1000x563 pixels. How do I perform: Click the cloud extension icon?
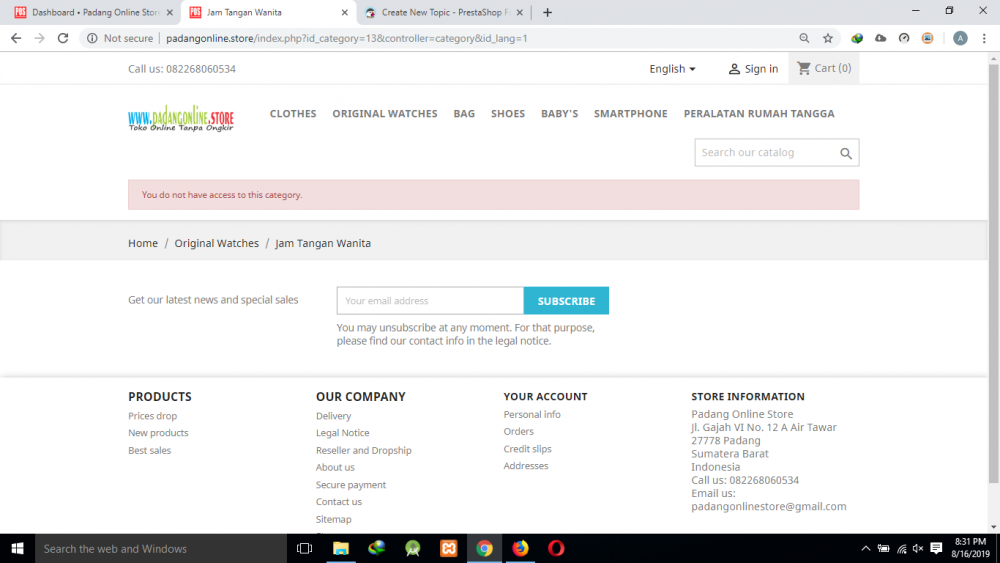tap(881, 38)
